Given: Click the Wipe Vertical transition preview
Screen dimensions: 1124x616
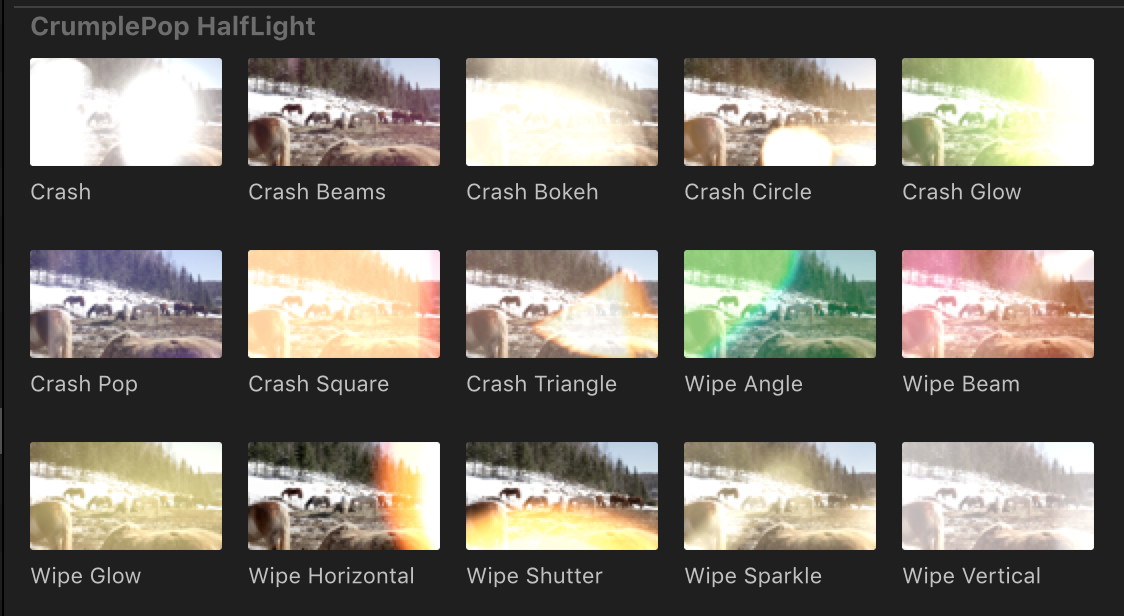Looking at the screenshot, I should click(x=998, y=496).
